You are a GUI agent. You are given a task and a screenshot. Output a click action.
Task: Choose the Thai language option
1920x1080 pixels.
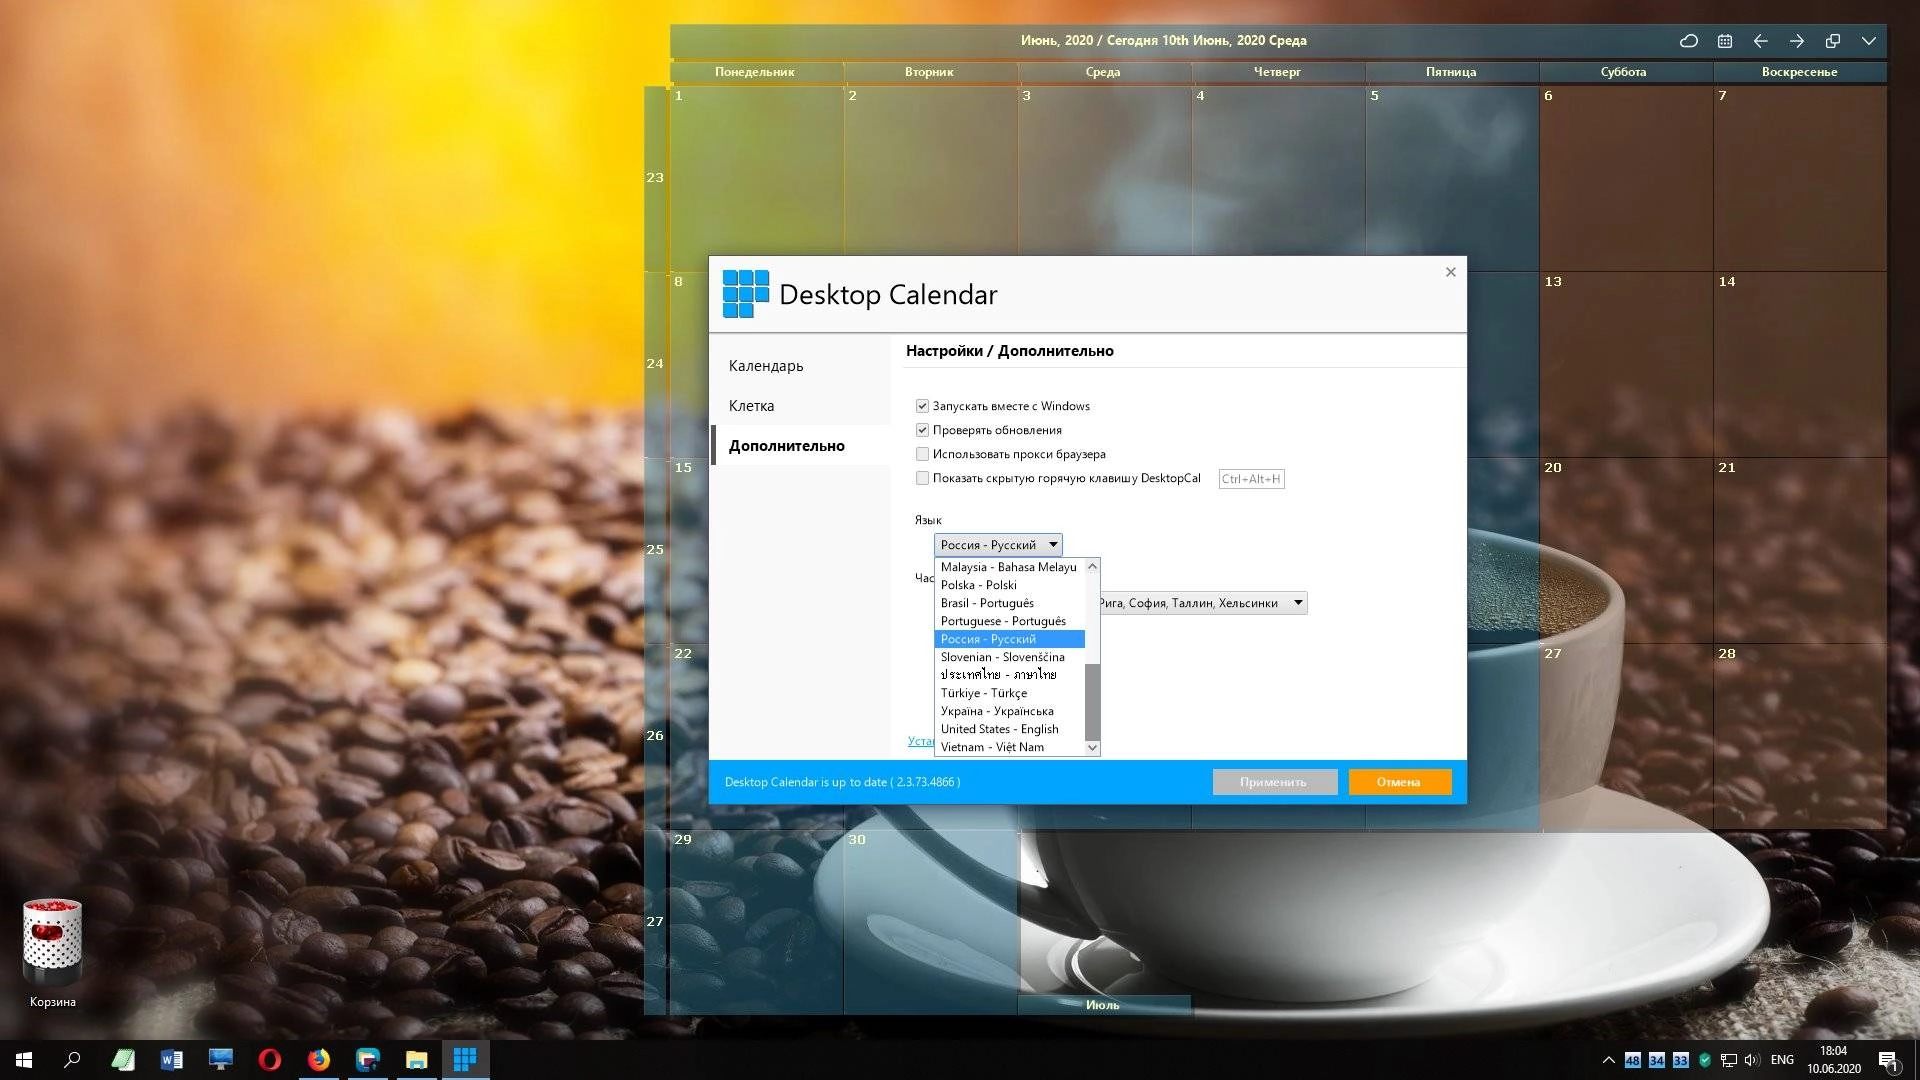(x=1009, y=675)
